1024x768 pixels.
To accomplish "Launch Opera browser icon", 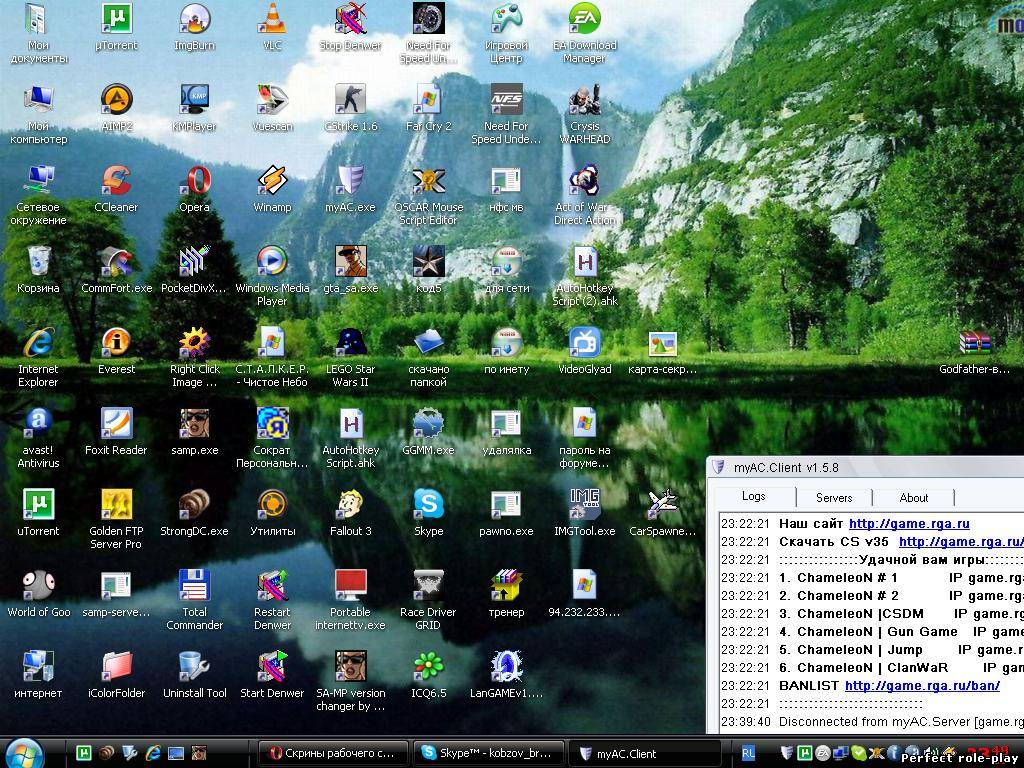I will (x=195, y=189).
